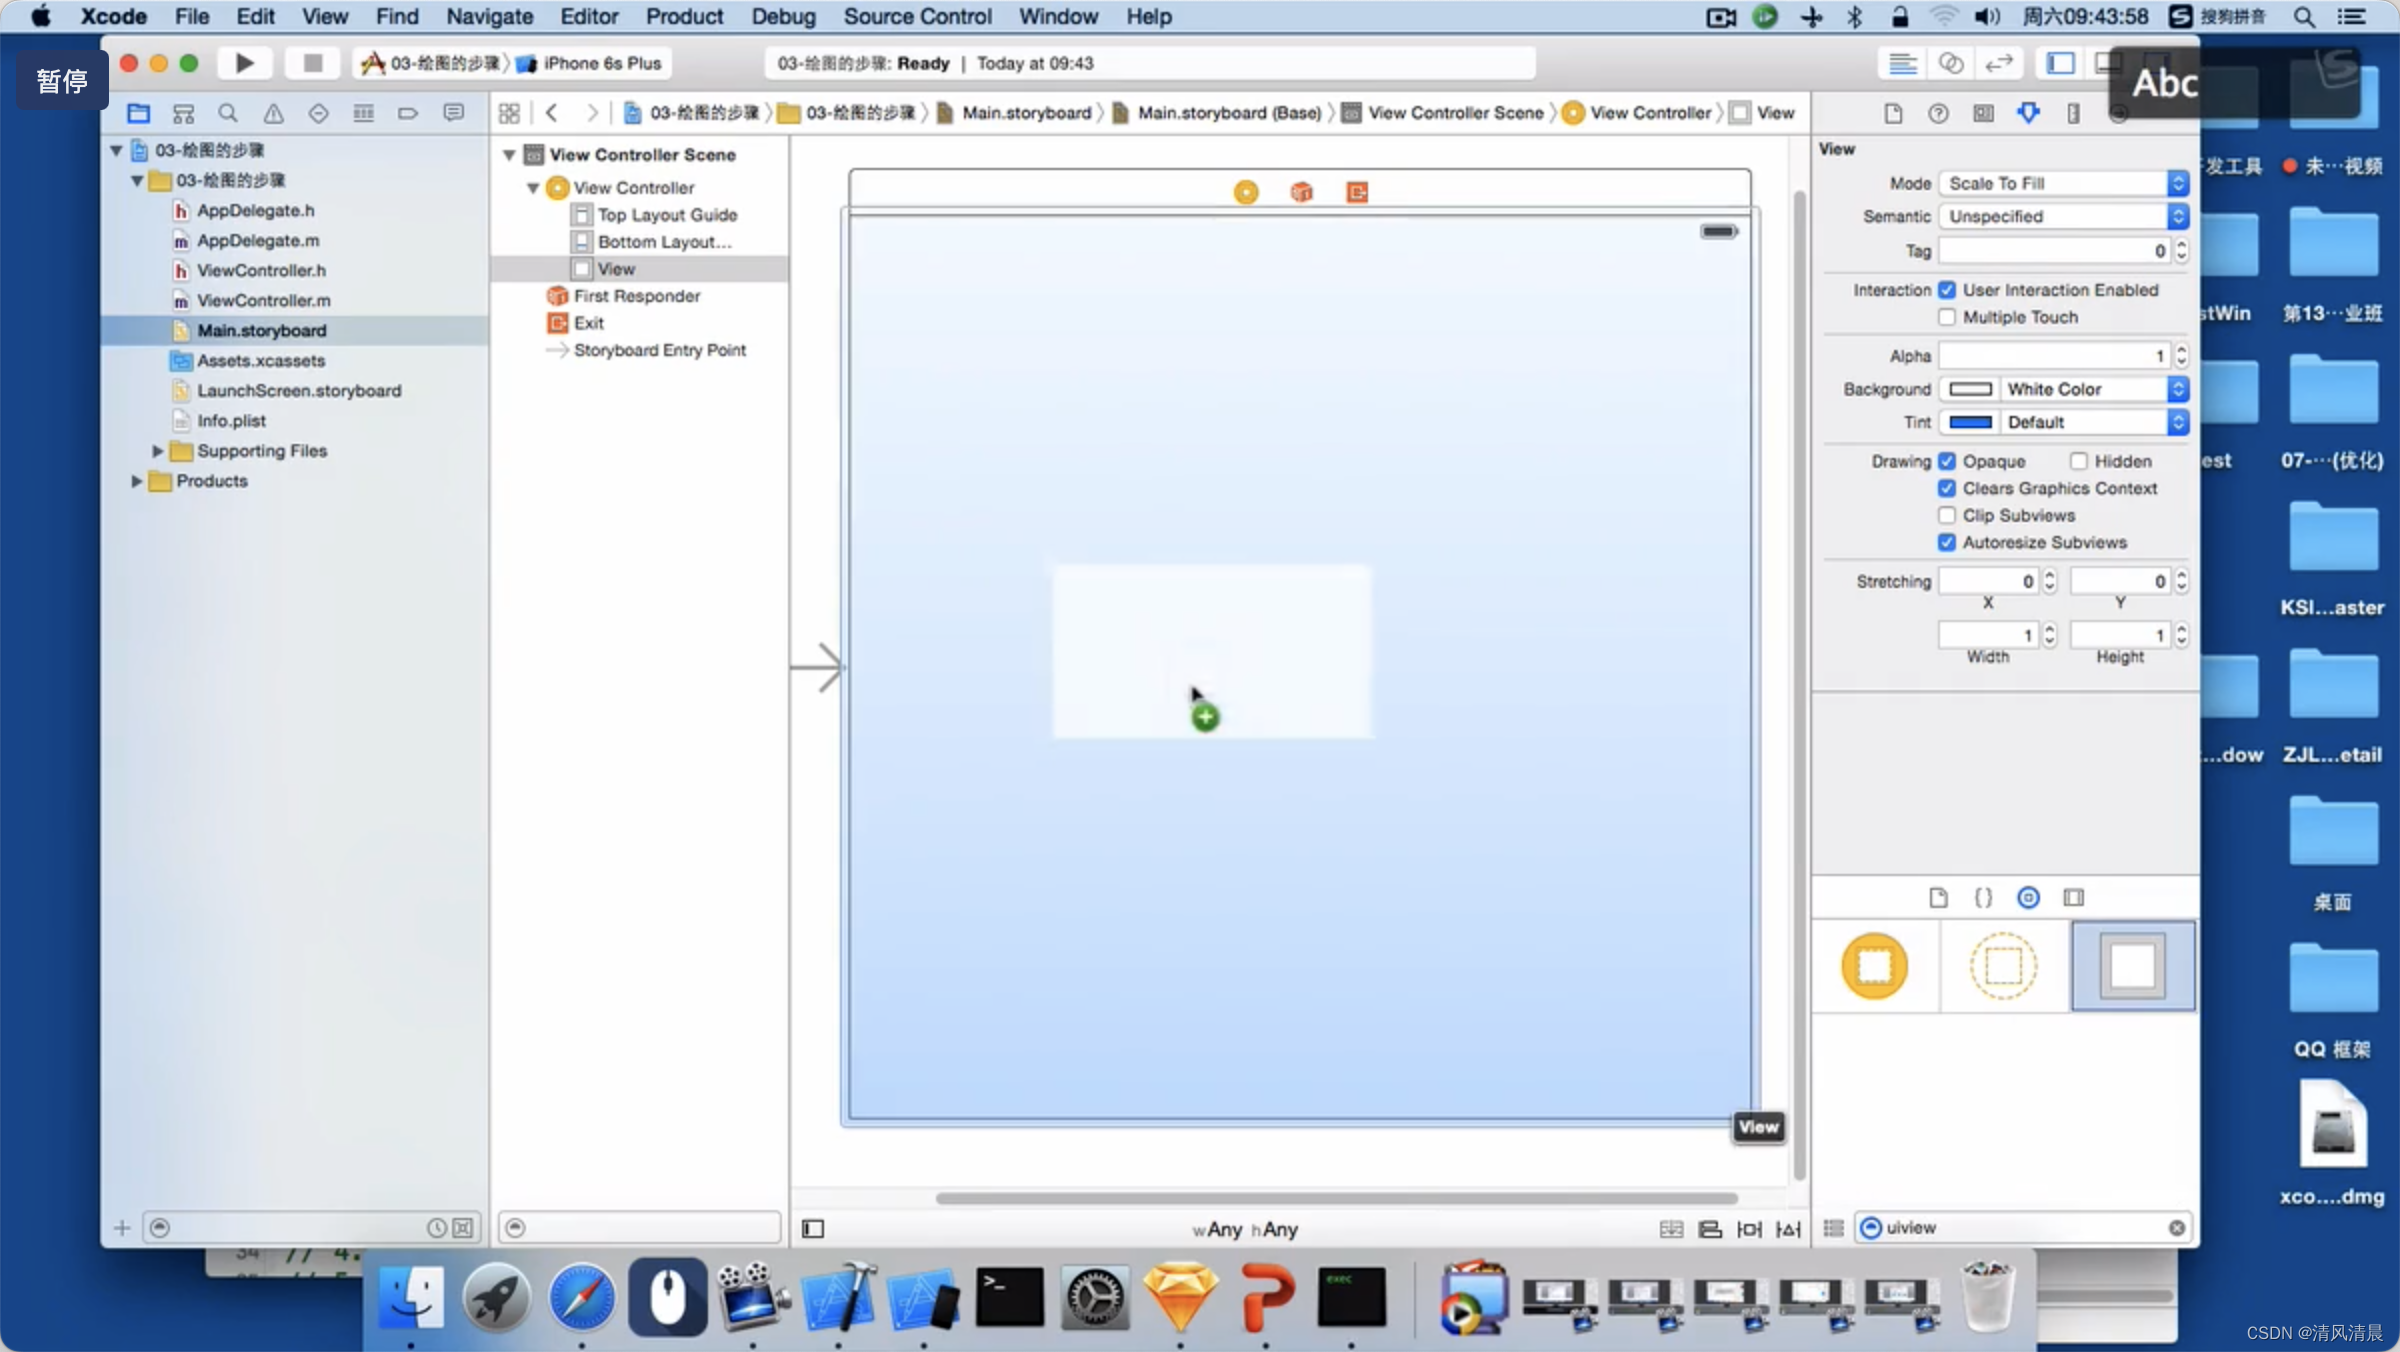
Task: Click the Stop button in toolbar
Action: click(312, 63)
